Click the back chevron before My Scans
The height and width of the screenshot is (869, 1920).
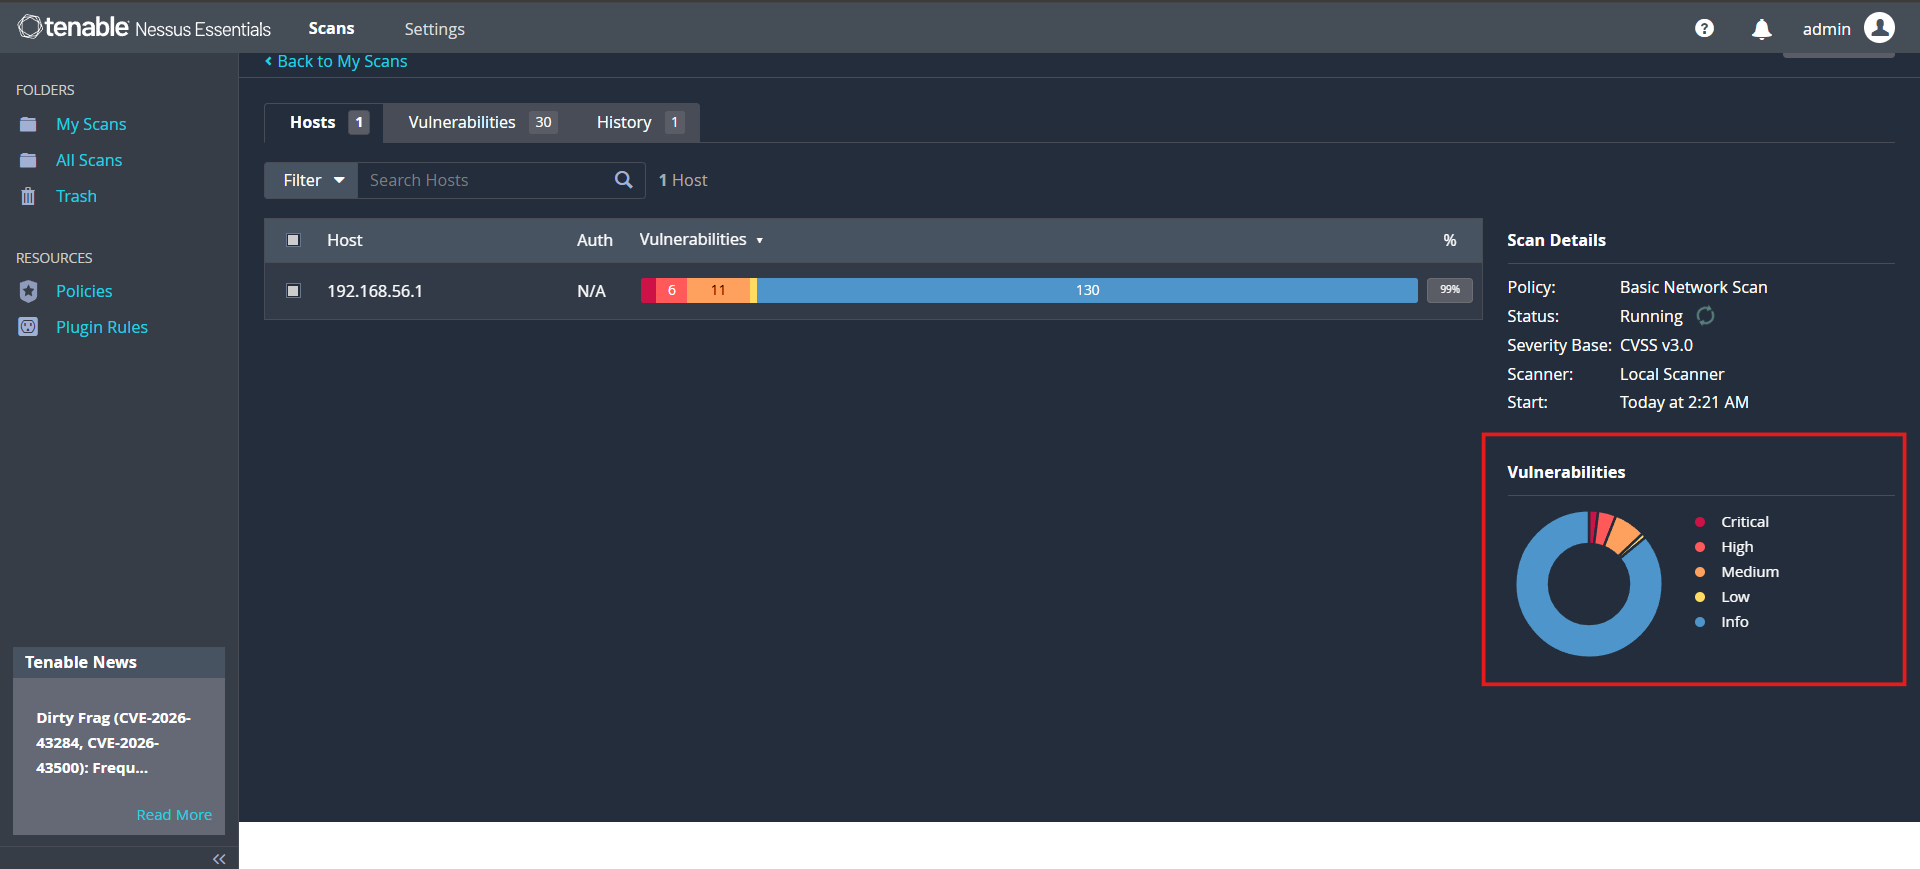point(268,61)
